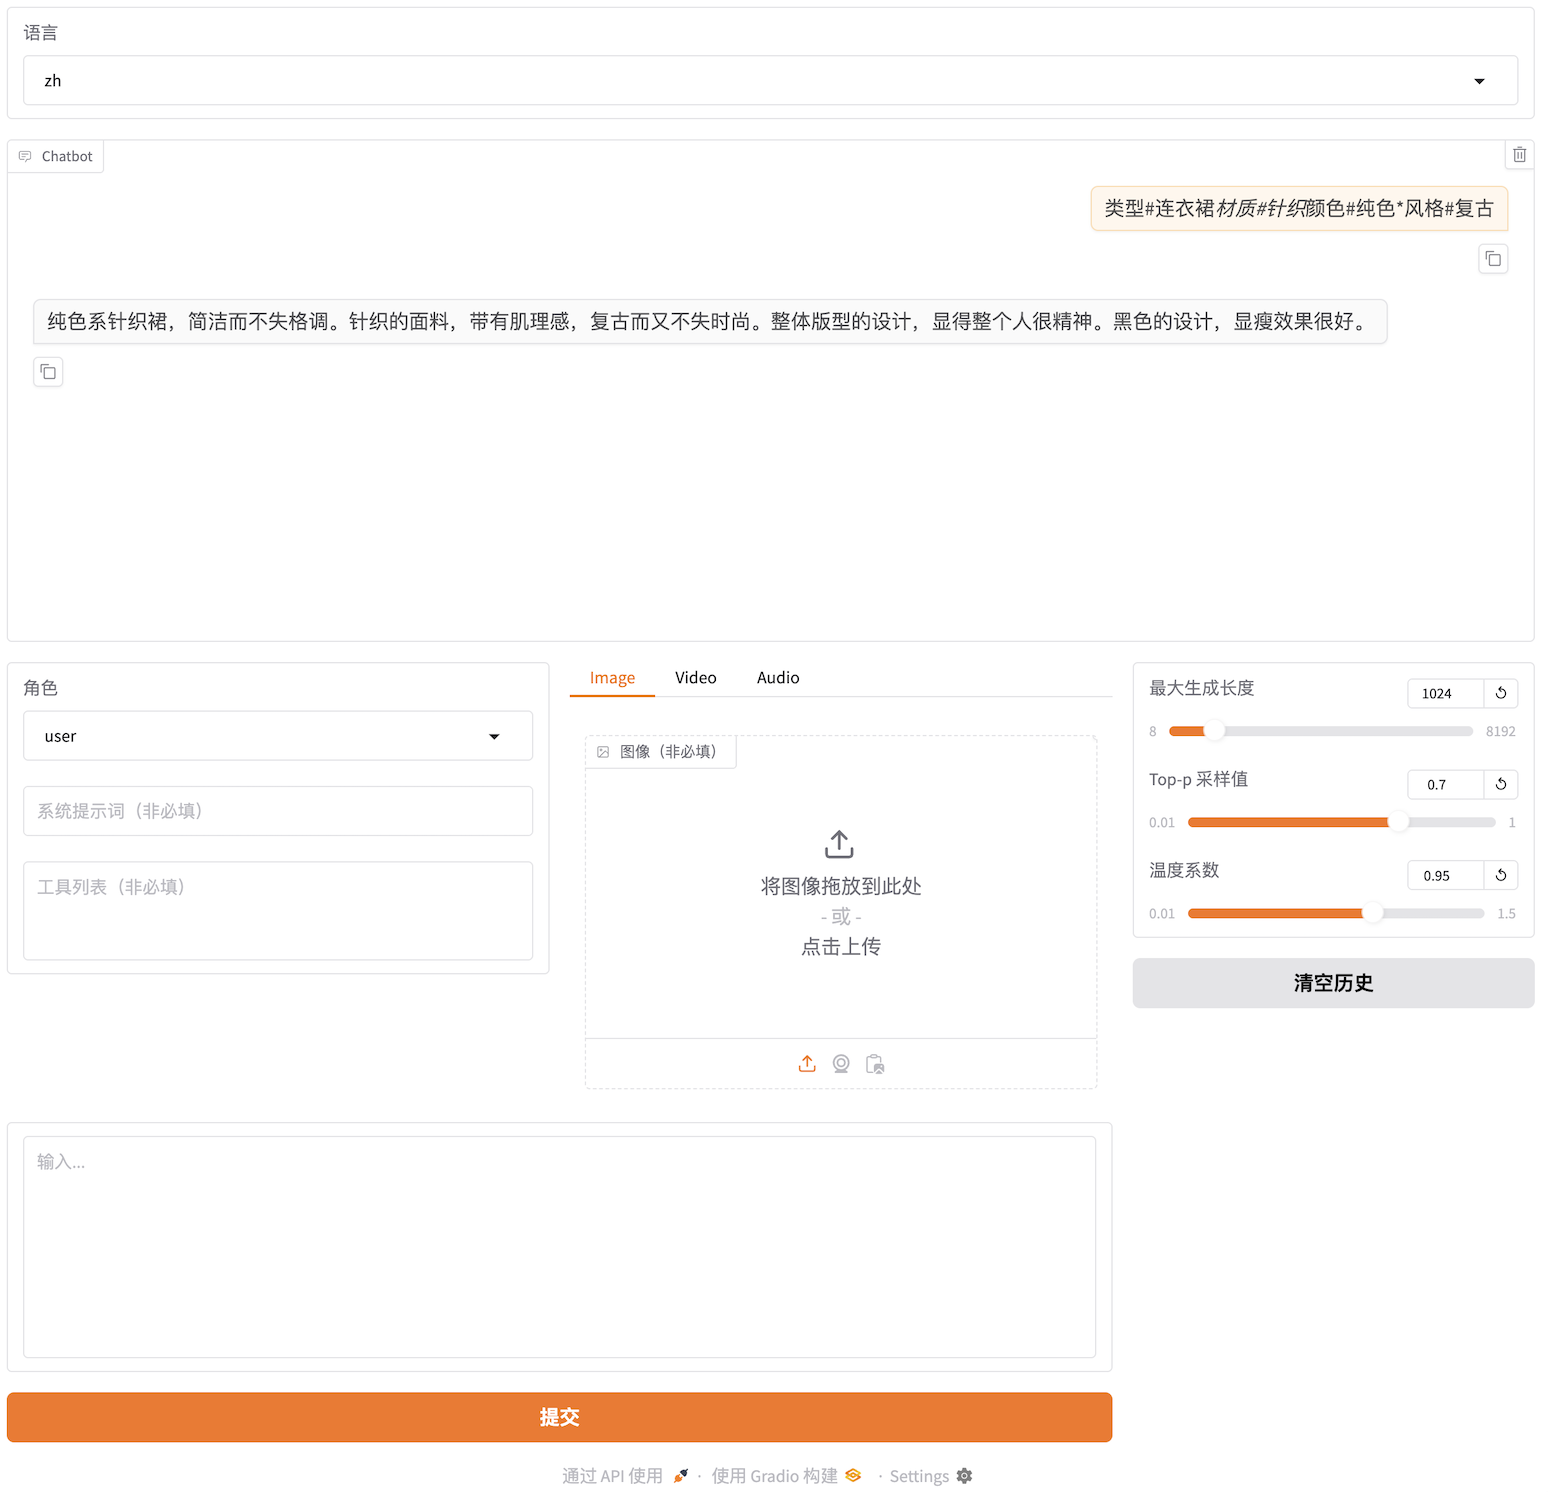Reset 温度系数 to its default value

(1501, 875)
